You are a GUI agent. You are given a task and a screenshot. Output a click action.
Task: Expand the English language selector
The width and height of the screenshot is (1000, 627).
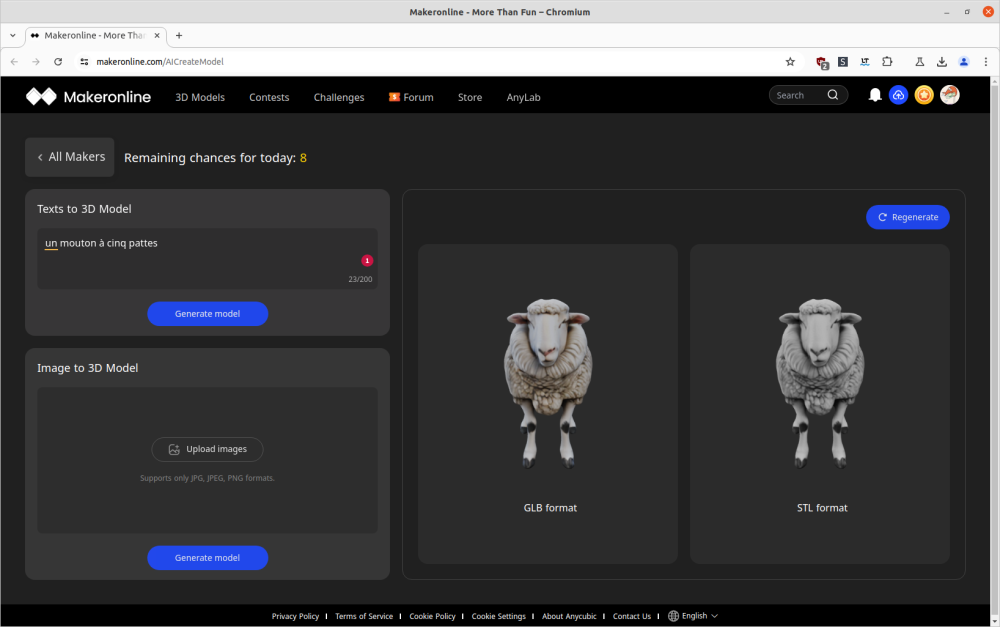(693, 616)
